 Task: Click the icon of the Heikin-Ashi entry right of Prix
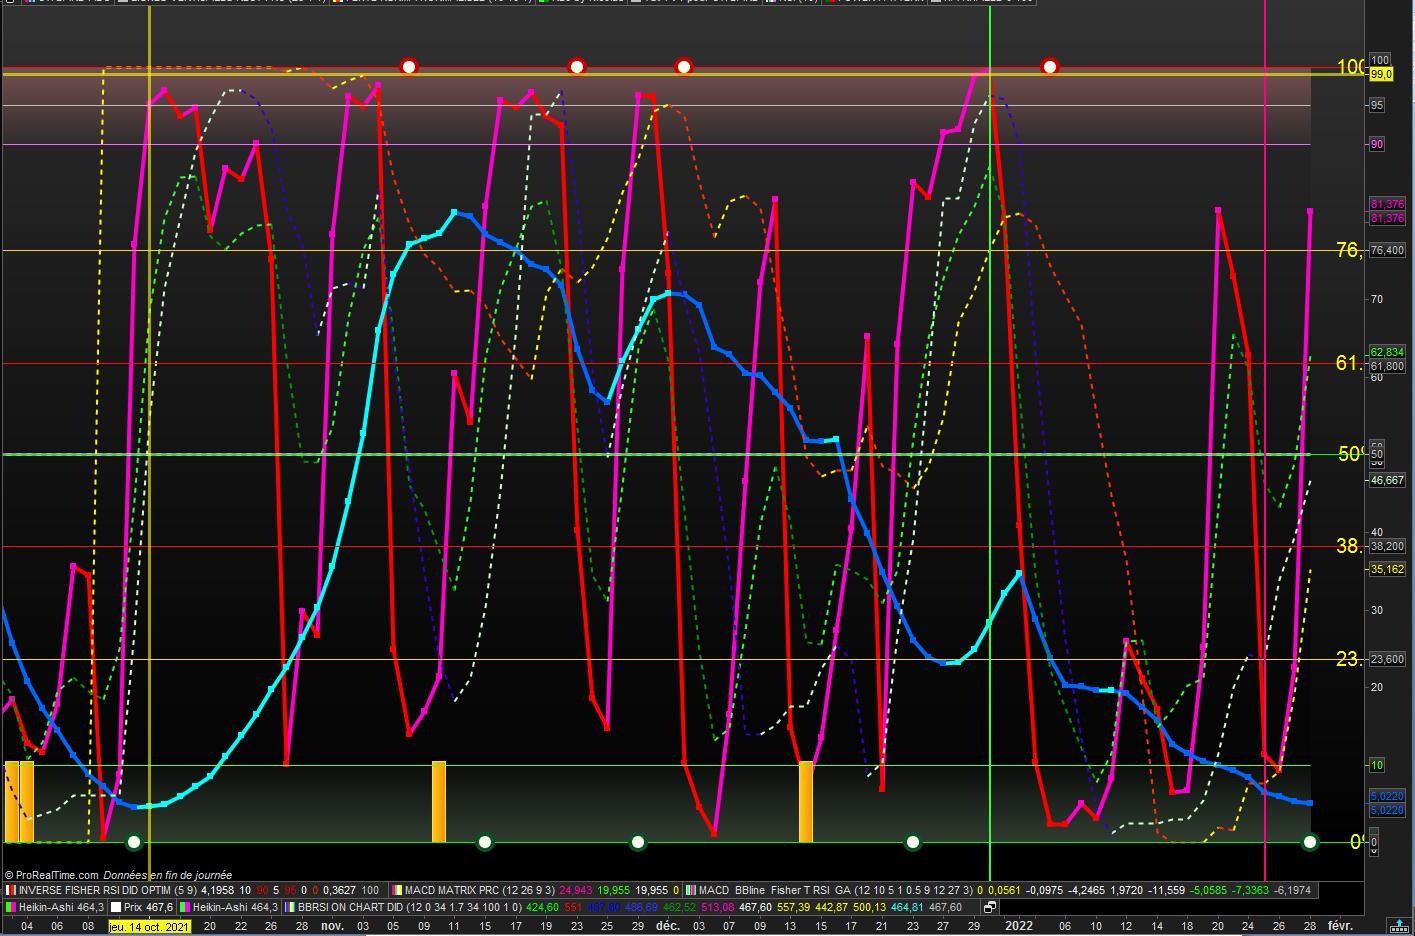pos(185,907)
